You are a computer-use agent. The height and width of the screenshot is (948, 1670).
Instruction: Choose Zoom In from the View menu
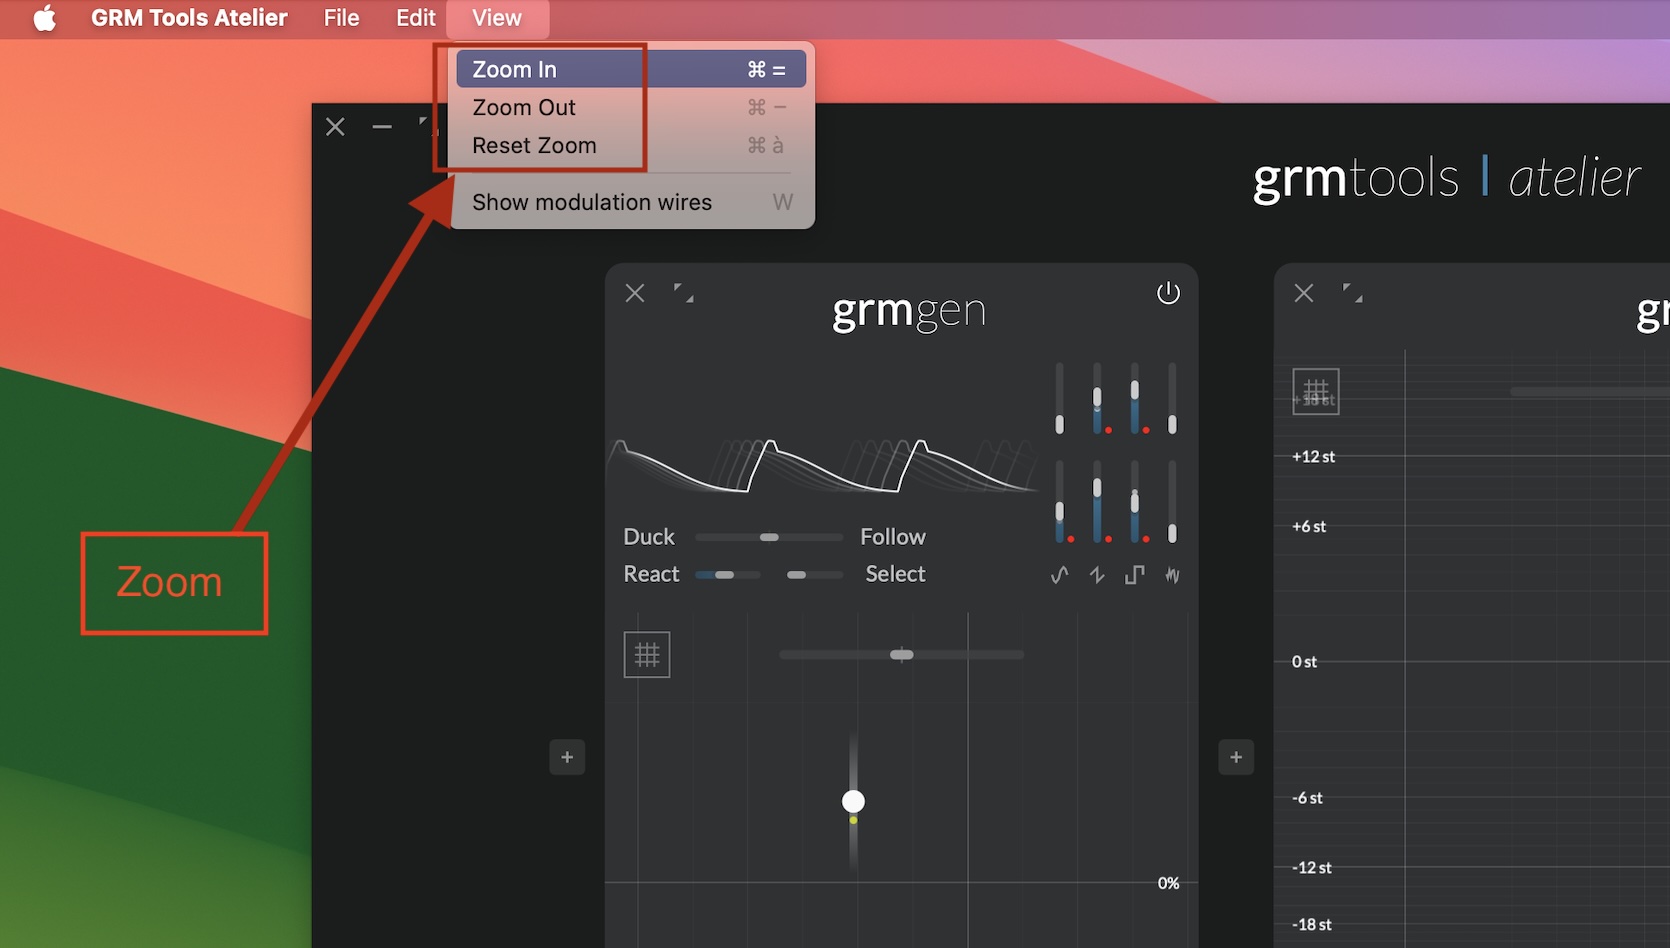631,69
